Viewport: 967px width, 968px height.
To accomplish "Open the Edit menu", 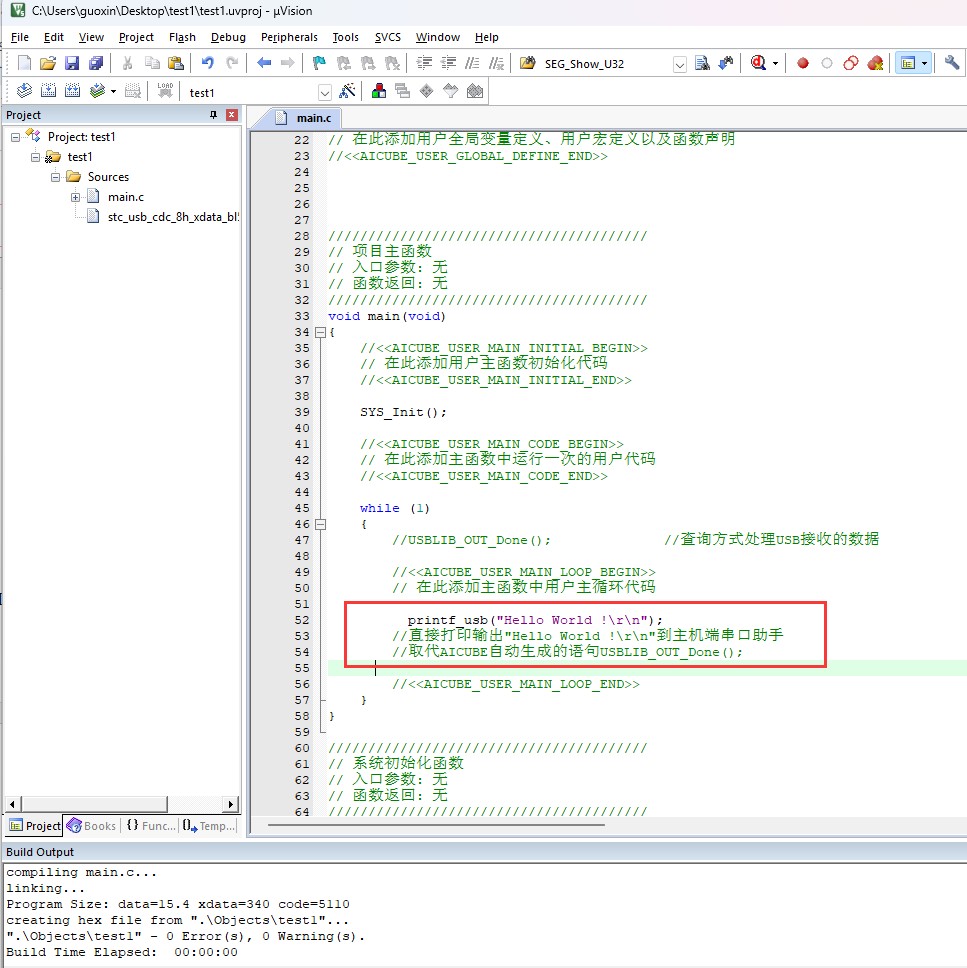I will (x=54, y=37).
